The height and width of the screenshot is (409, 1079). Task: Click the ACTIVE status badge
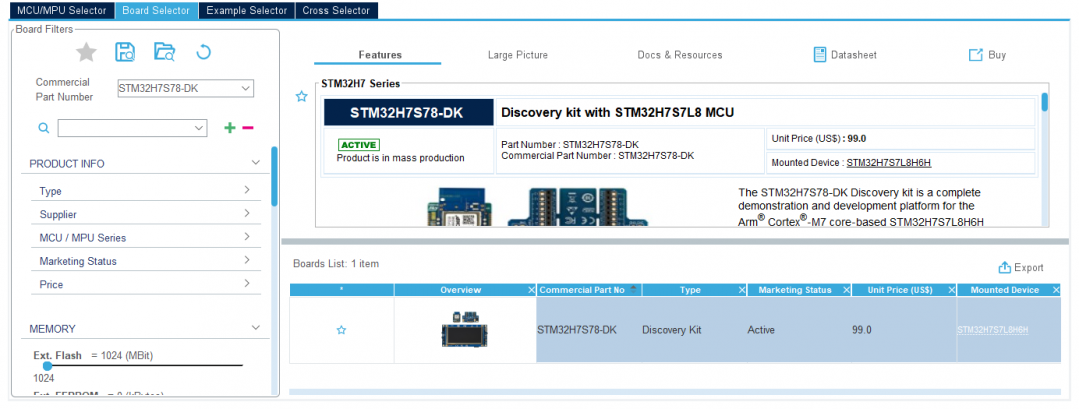(359, 145)
